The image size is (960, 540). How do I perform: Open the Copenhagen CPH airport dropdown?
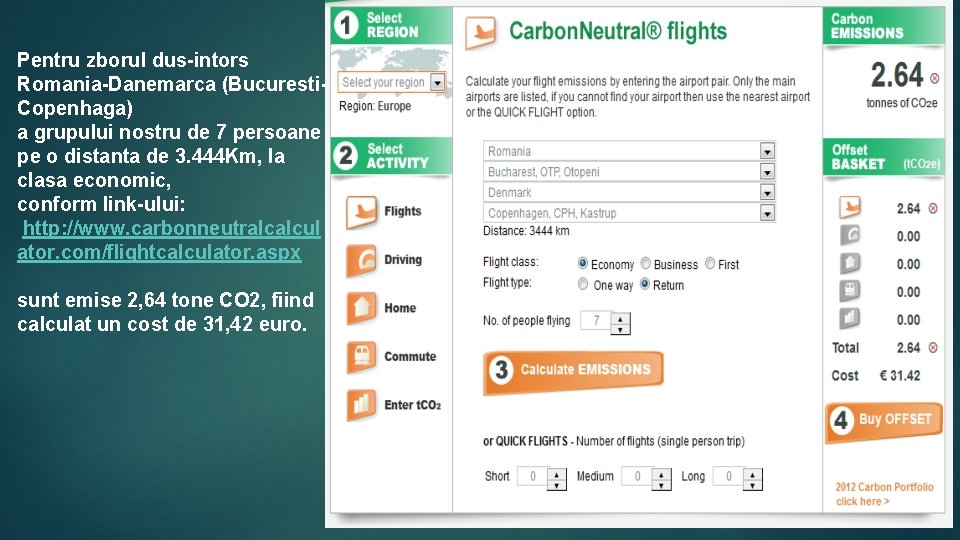click(x=767, y=213)
